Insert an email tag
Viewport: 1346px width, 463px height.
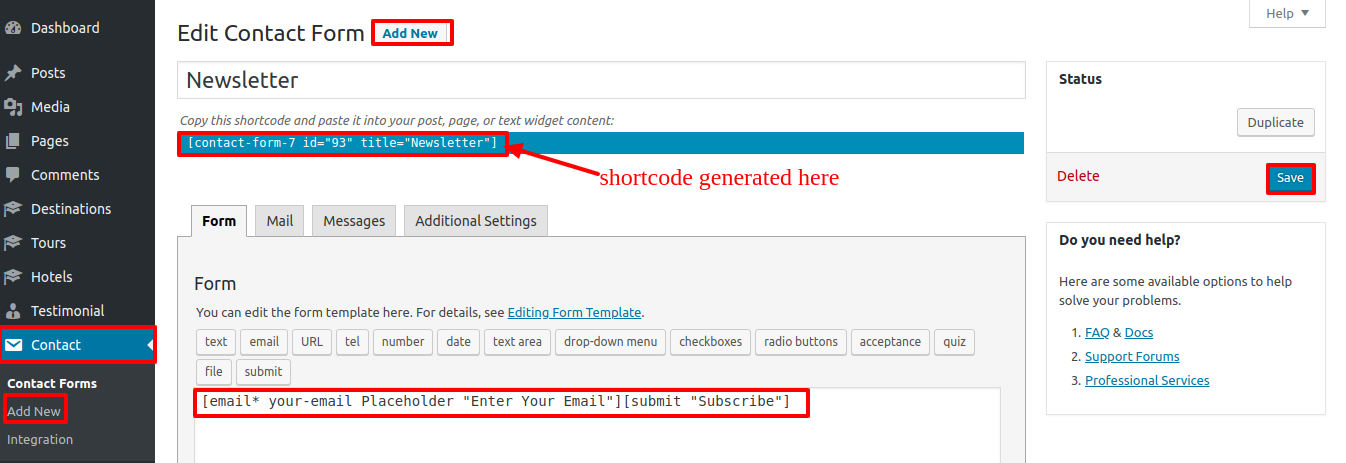(264, 342)
